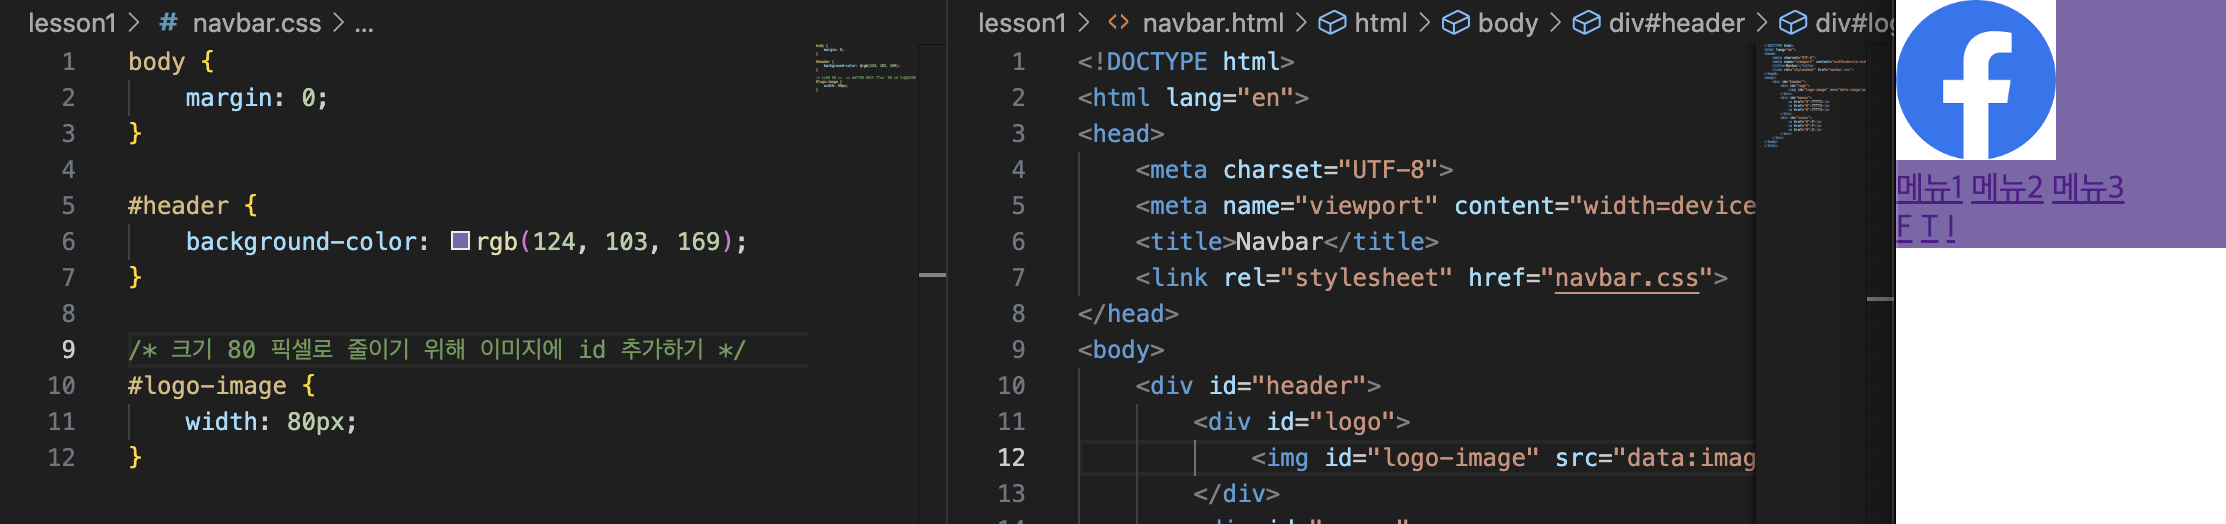Click the 'F' link below the menus
Screen dimensions: 2226x524
1904,228
